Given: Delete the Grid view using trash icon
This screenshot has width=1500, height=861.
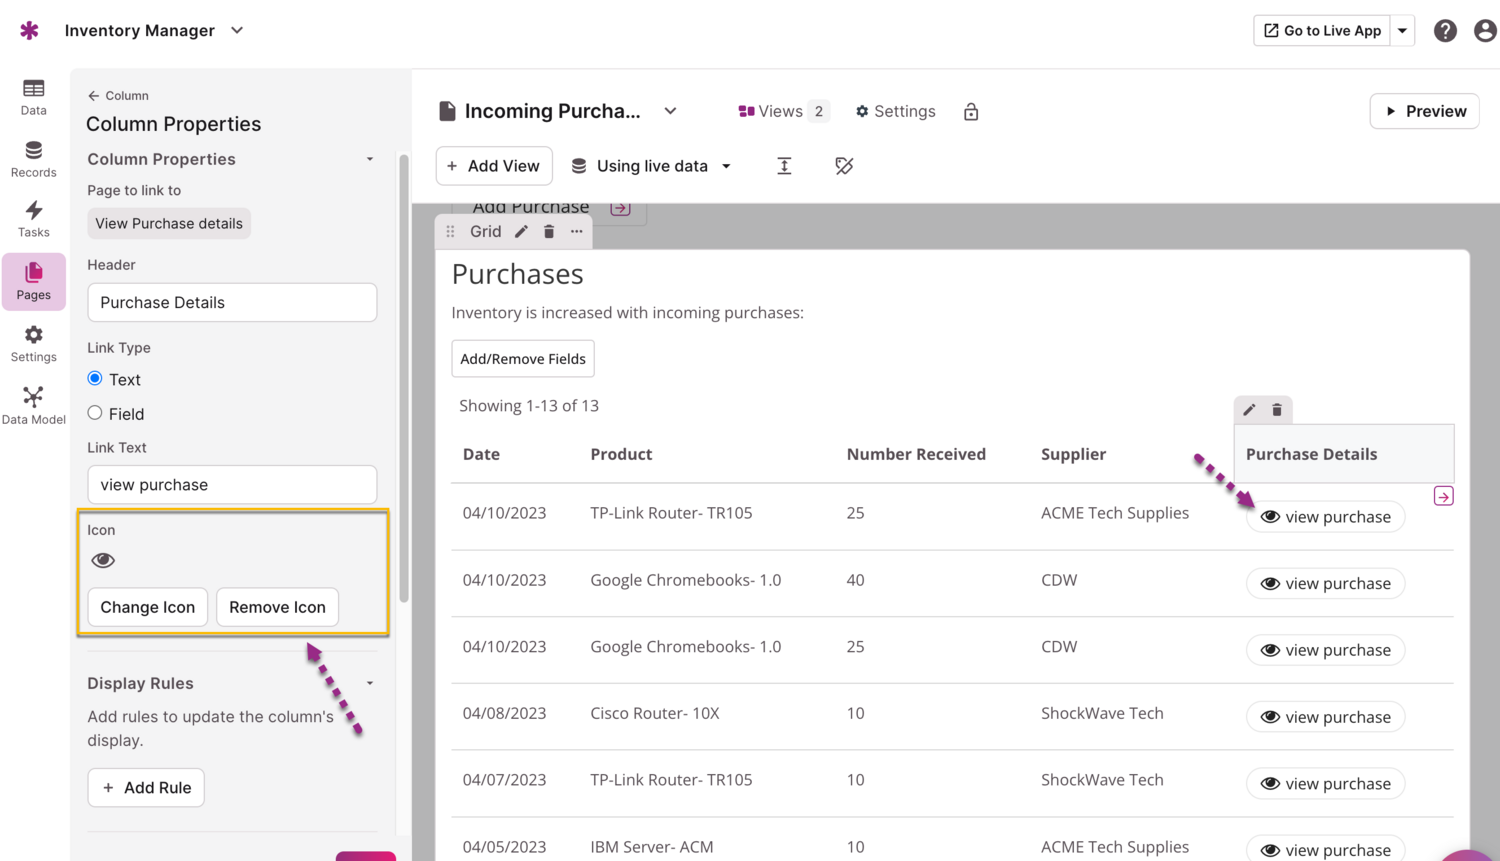Looking at the screenshot, I should pos(549,232).
